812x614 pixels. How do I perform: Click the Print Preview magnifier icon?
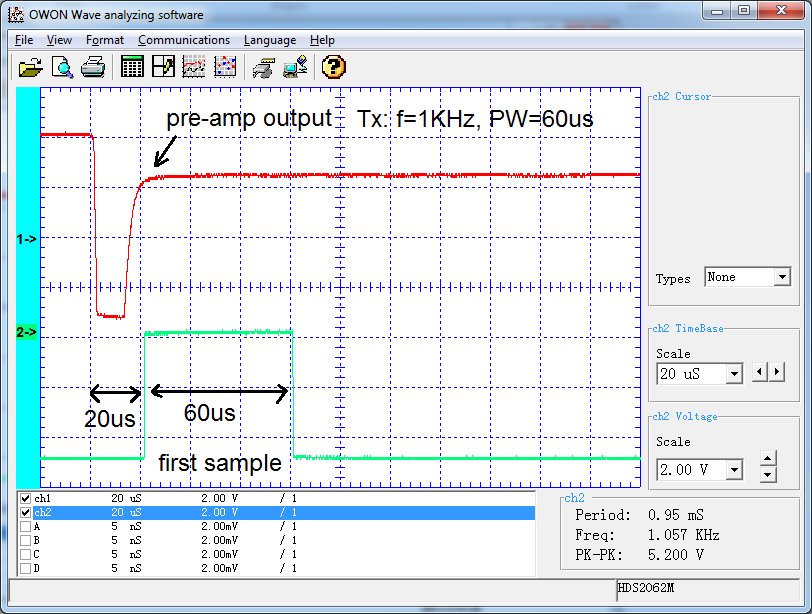[x=63, y=67]
